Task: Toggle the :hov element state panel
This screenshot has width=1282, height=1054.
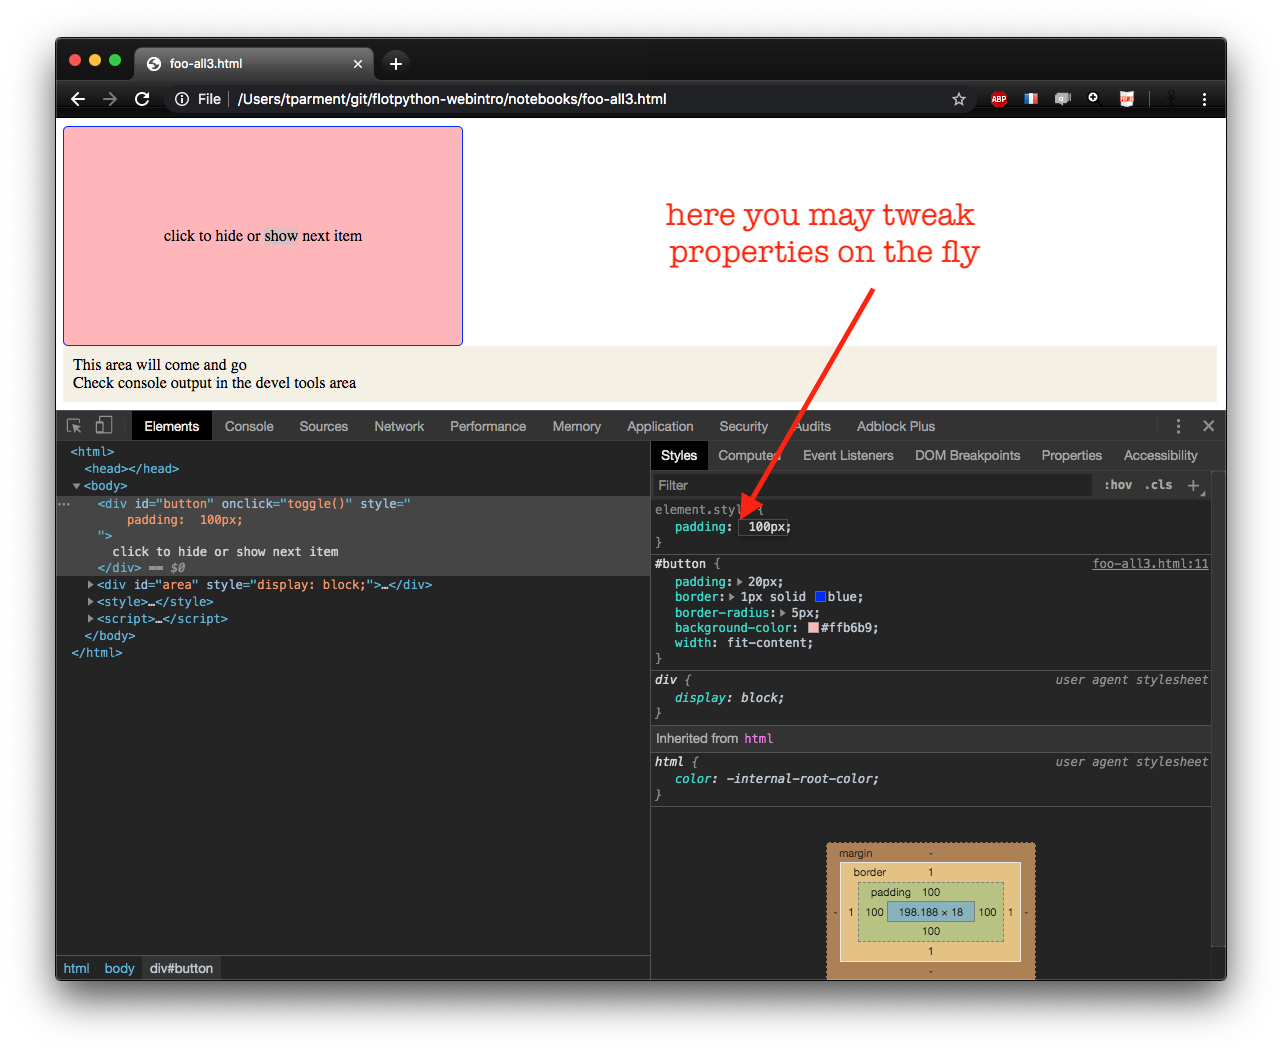Action: (1118, 485)
